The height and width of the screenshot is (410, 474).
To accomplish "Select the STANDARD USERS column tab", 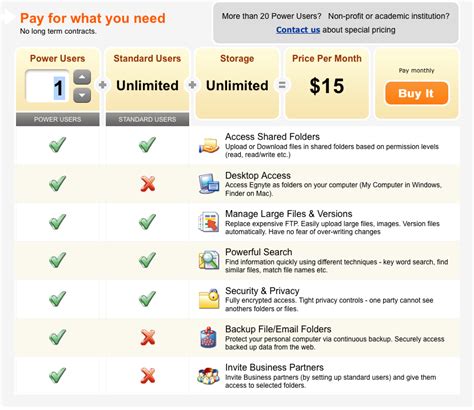I will coord(147,119).
